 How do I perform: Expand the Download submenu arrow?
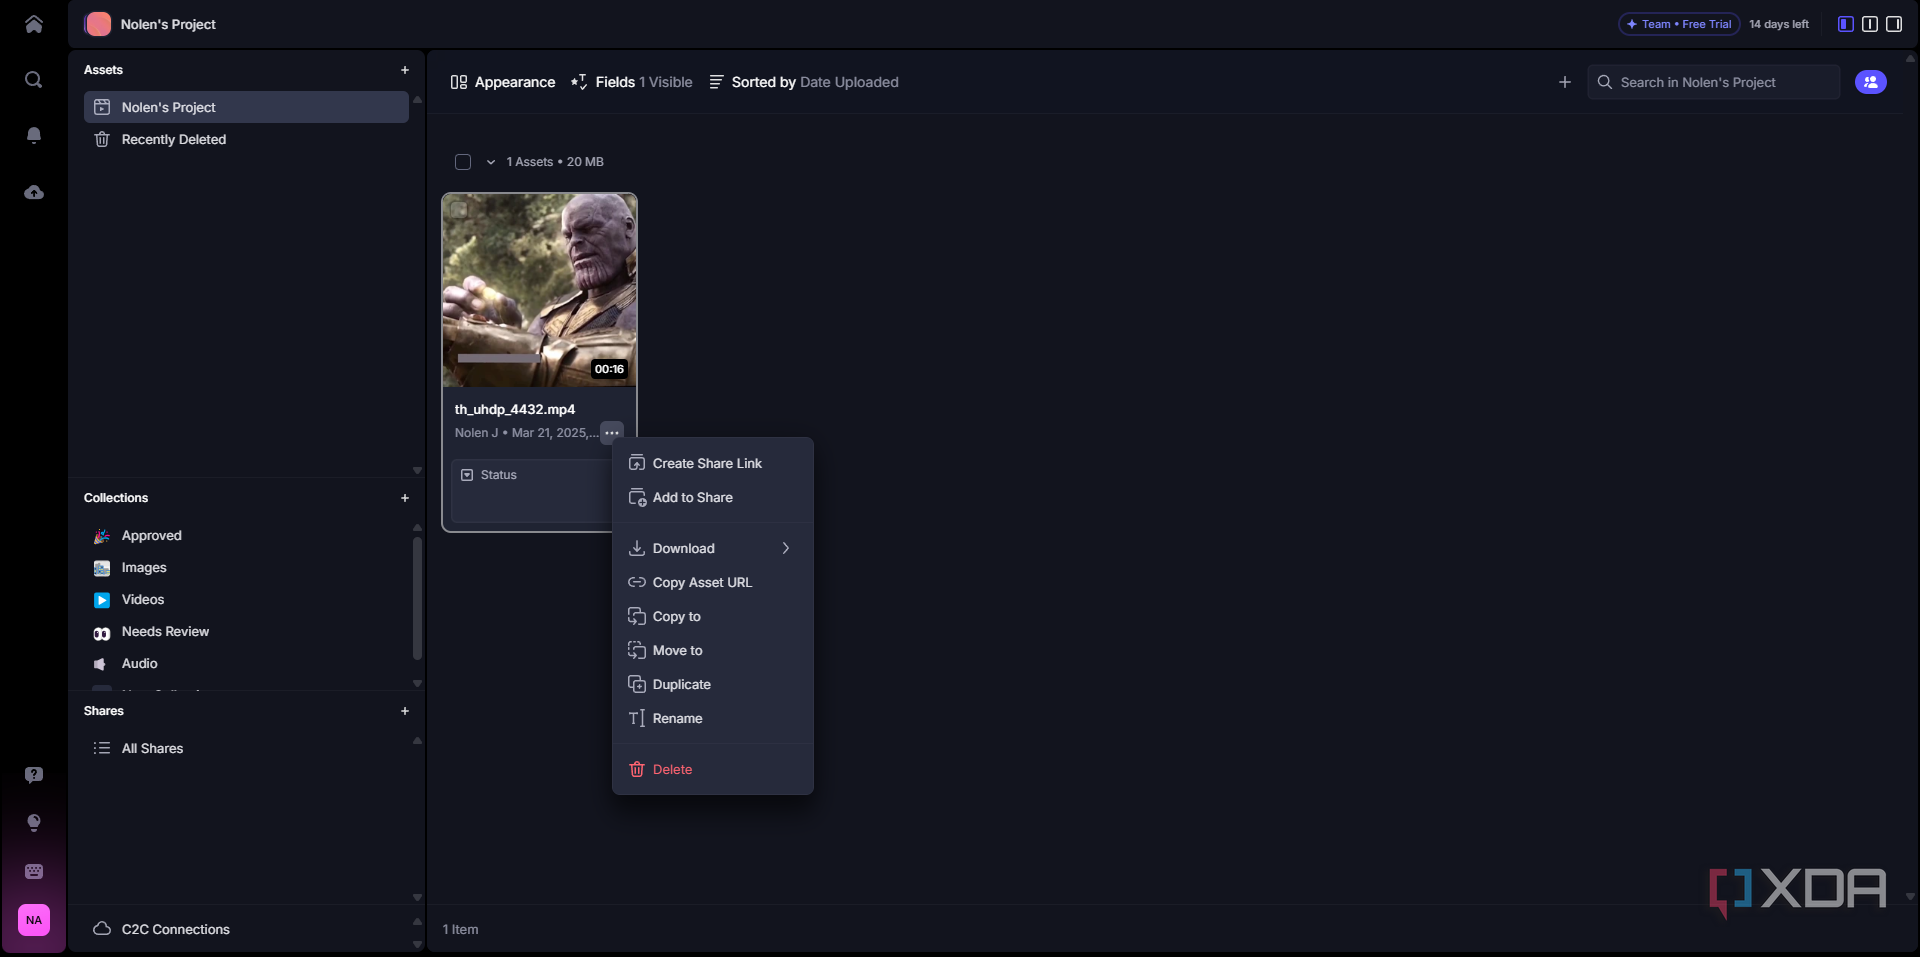tap(786, 548)
